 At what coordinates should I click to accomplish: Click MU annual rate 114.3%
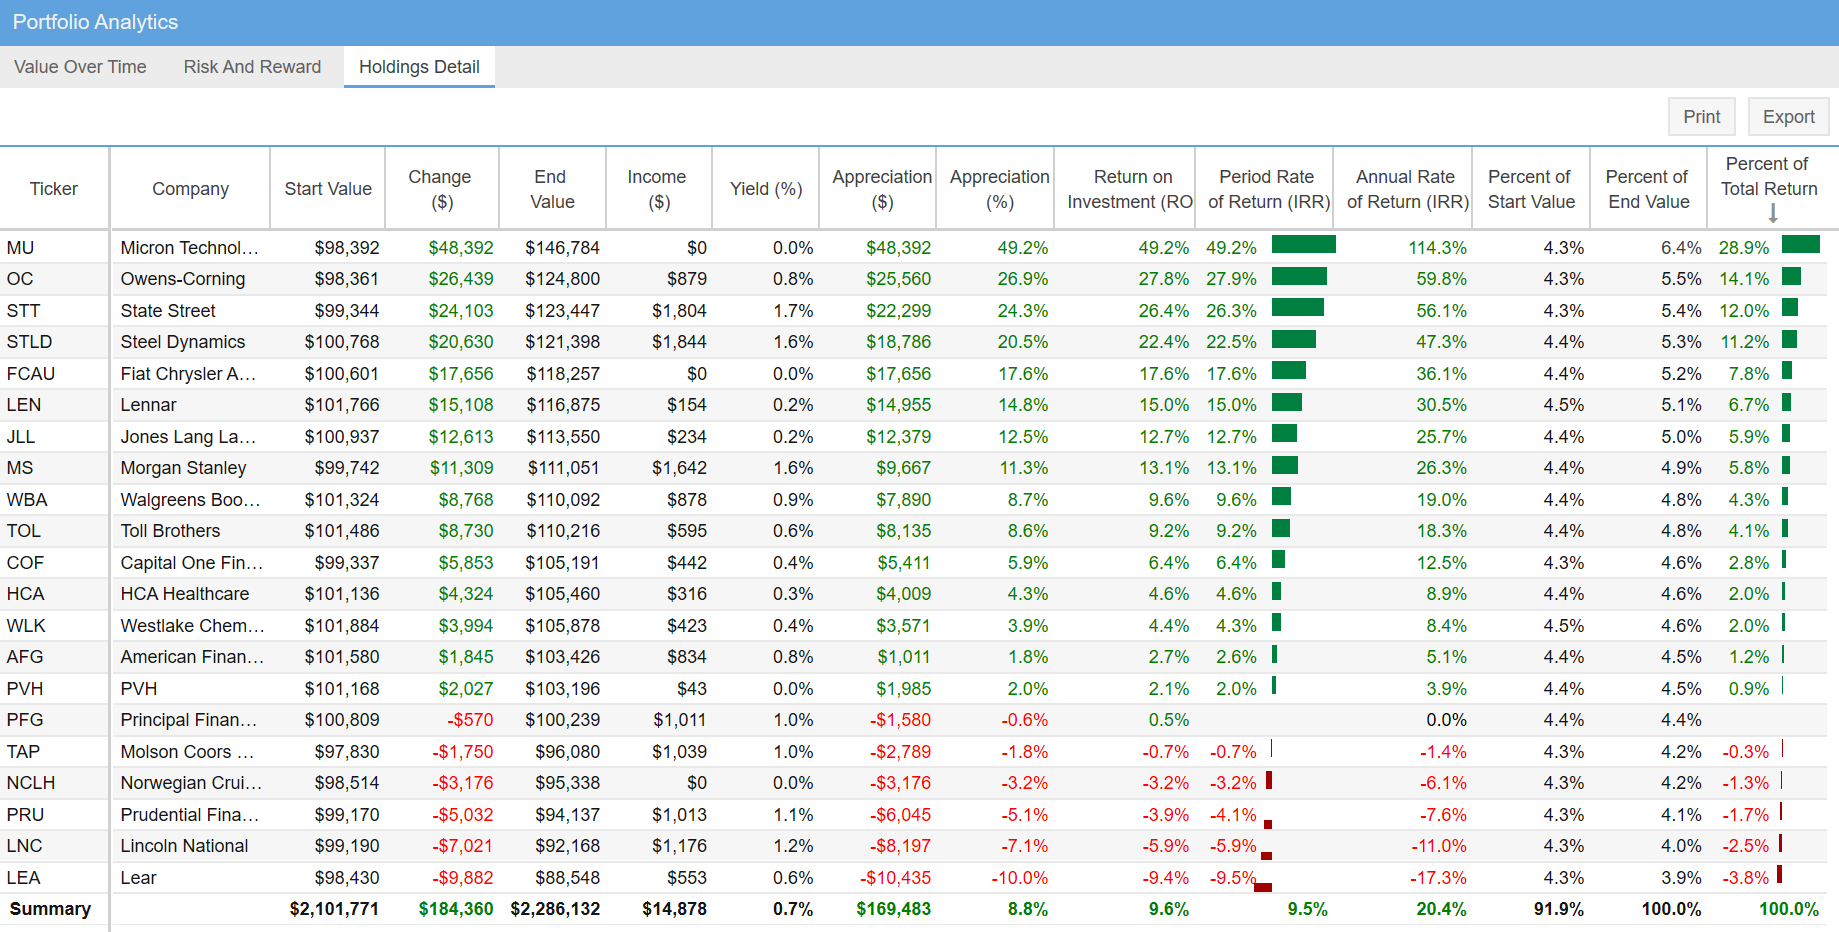tap(1437, 248)
